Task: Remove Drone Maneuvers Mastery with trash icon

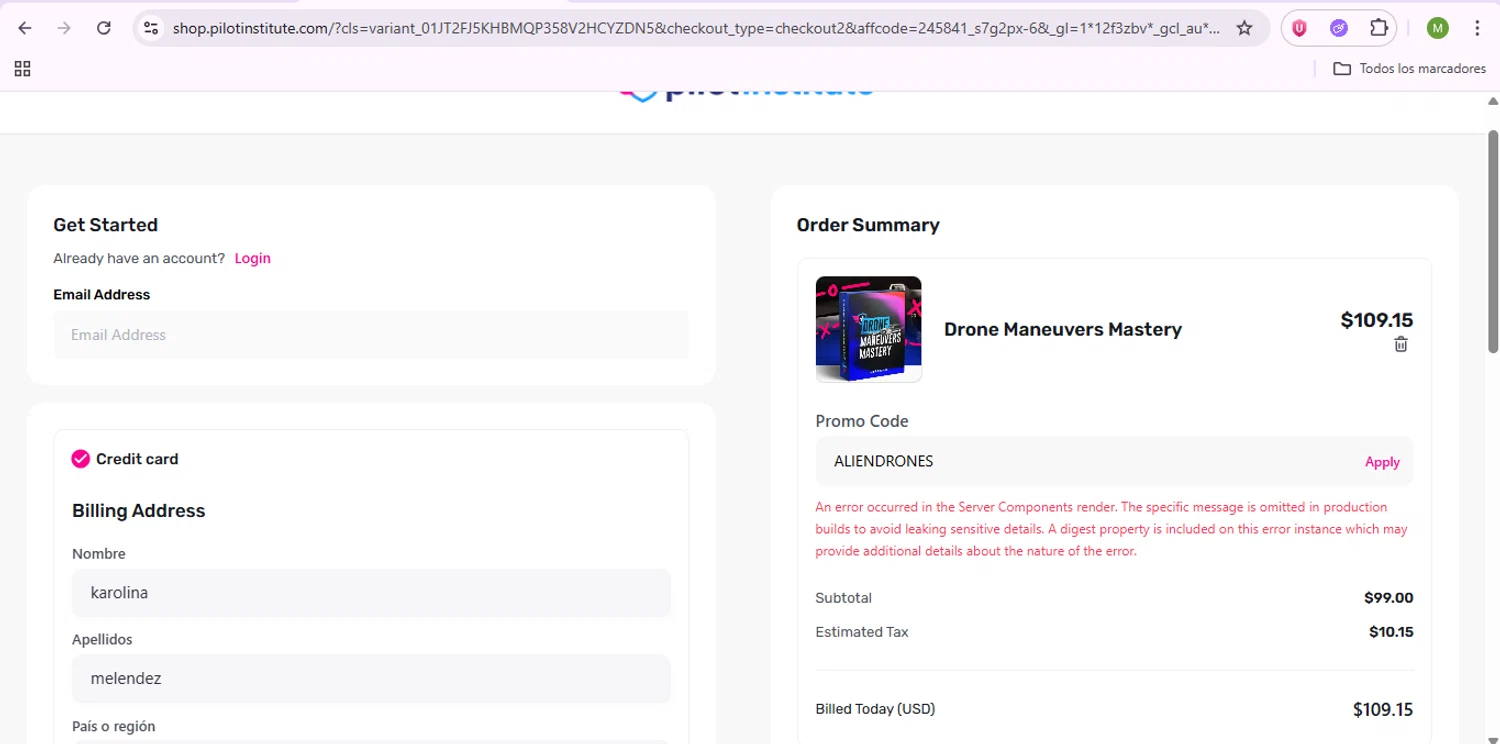Action: [x=1401, y=344]
